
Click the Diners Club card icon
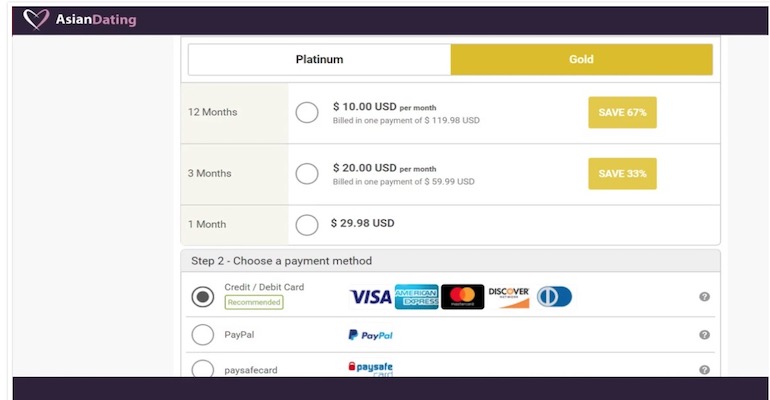pyautogui.click(x=554, y=297)
